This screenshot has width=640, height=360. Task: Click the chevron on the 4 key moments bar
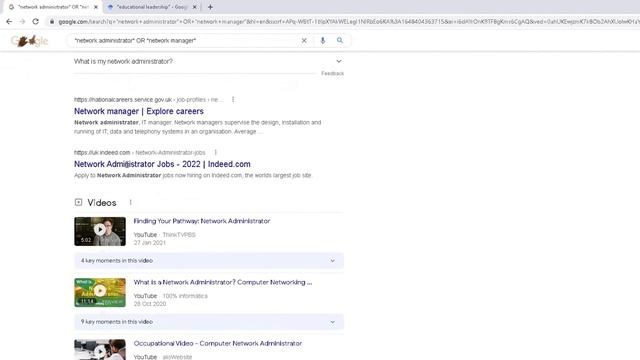click(x=333, y=260)
